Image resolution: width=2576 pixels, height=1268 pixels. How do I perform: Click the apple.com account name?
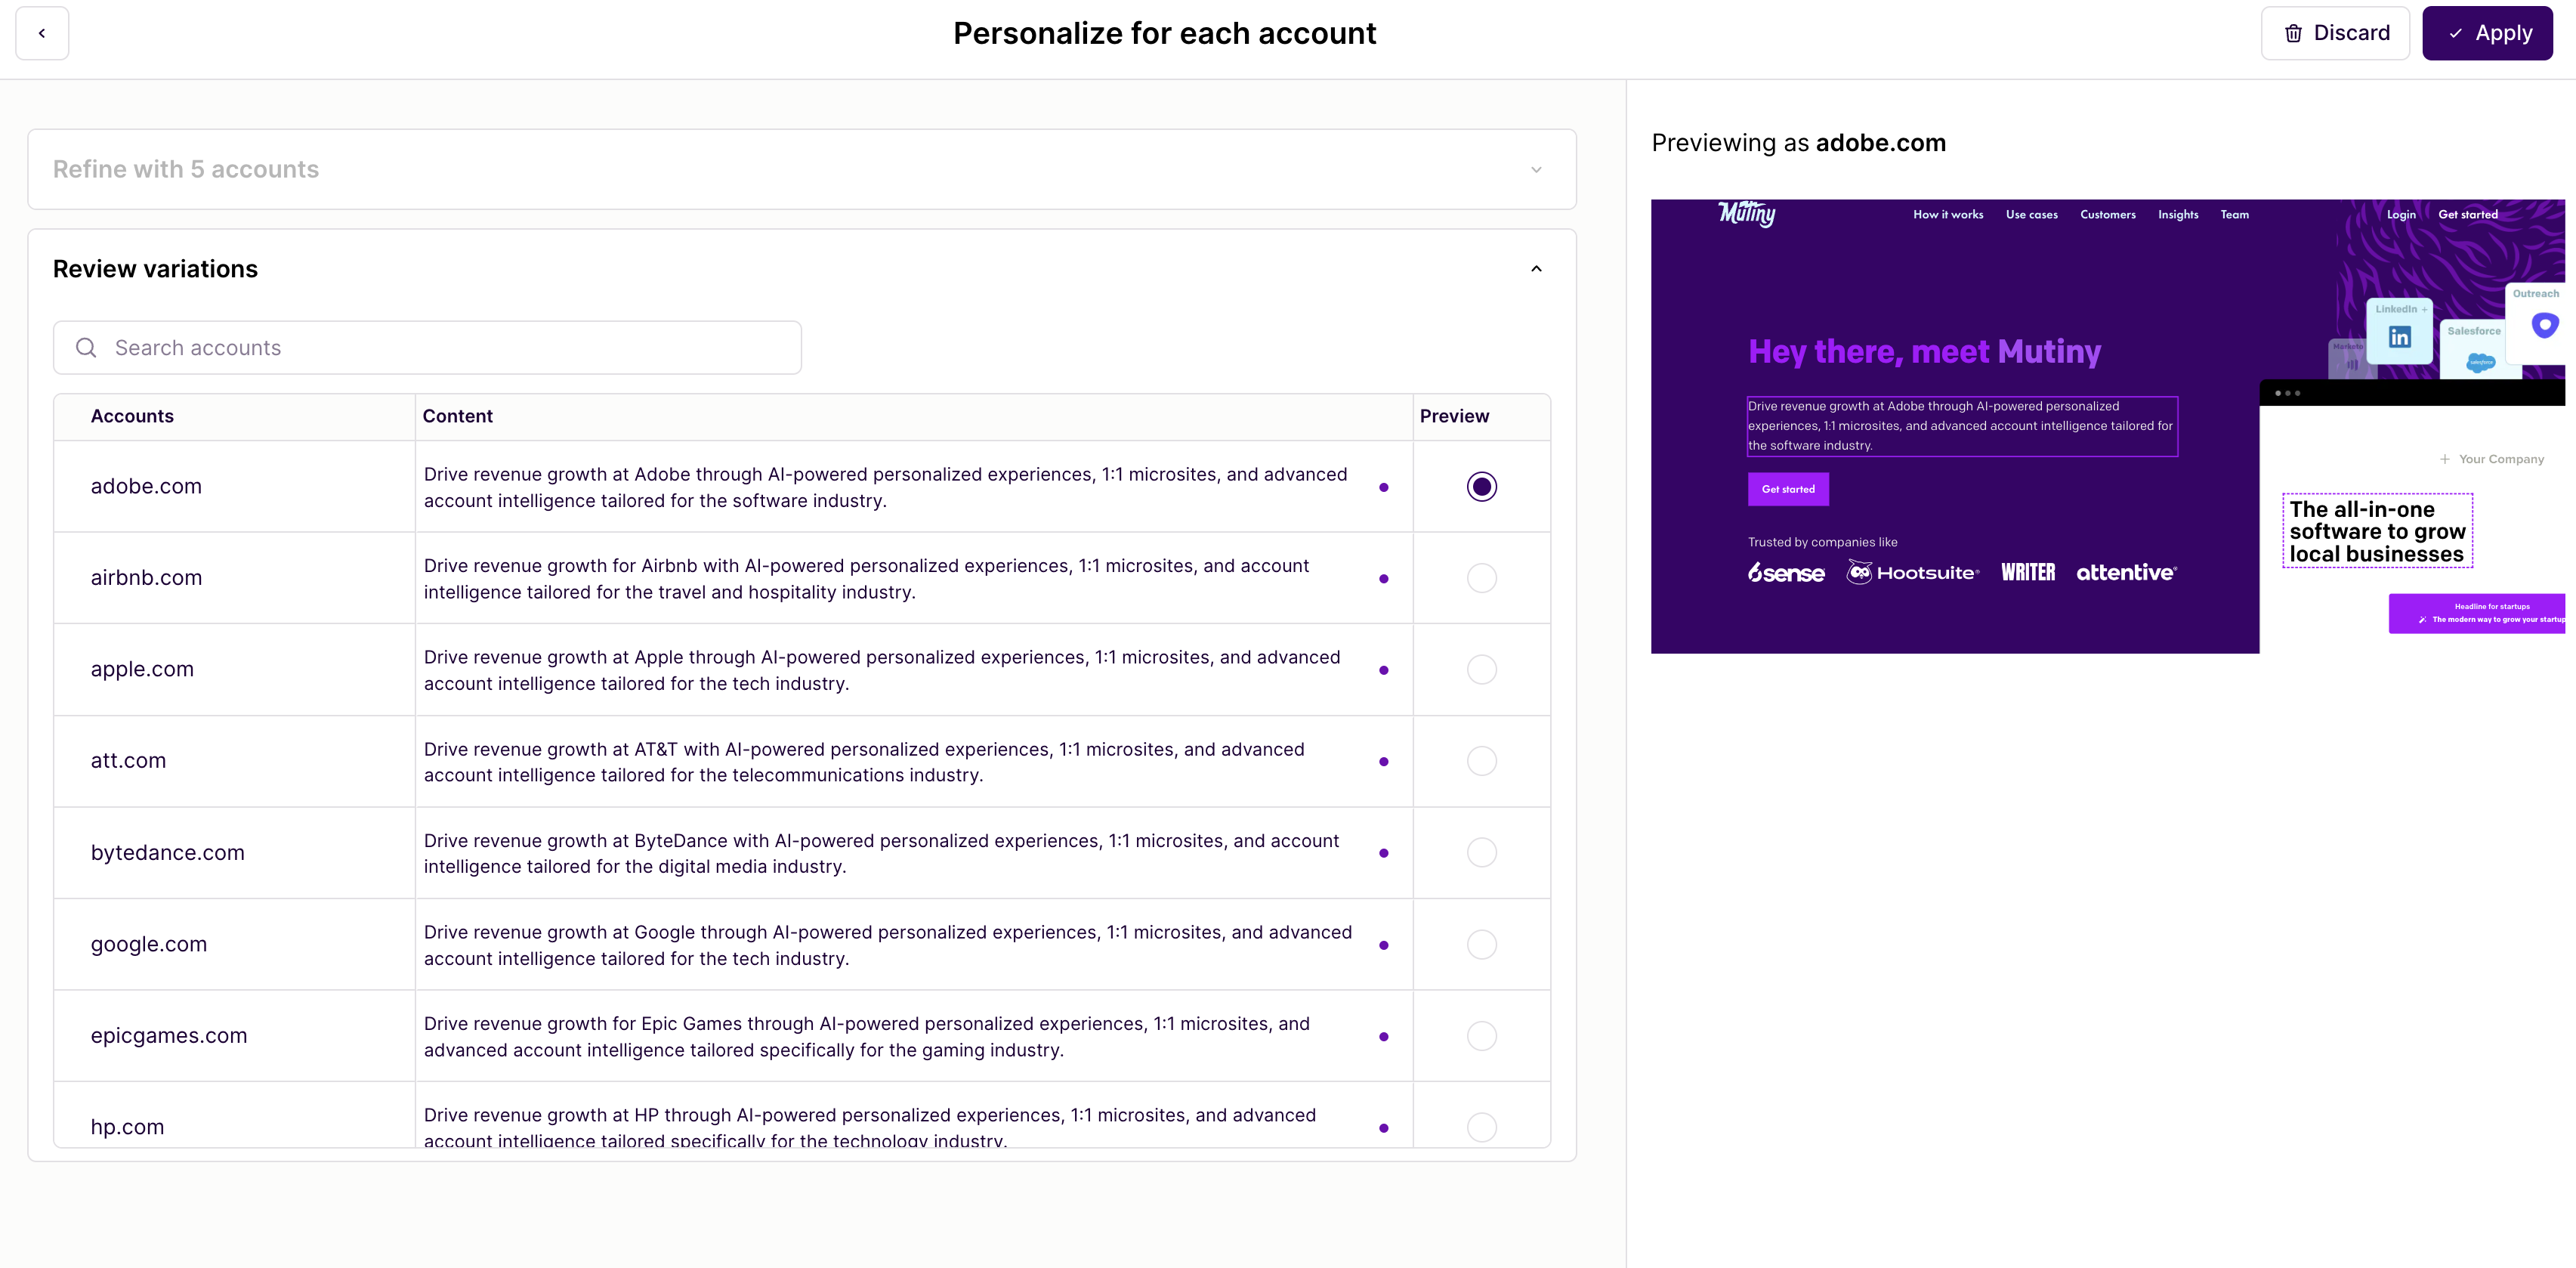[142, 670]
